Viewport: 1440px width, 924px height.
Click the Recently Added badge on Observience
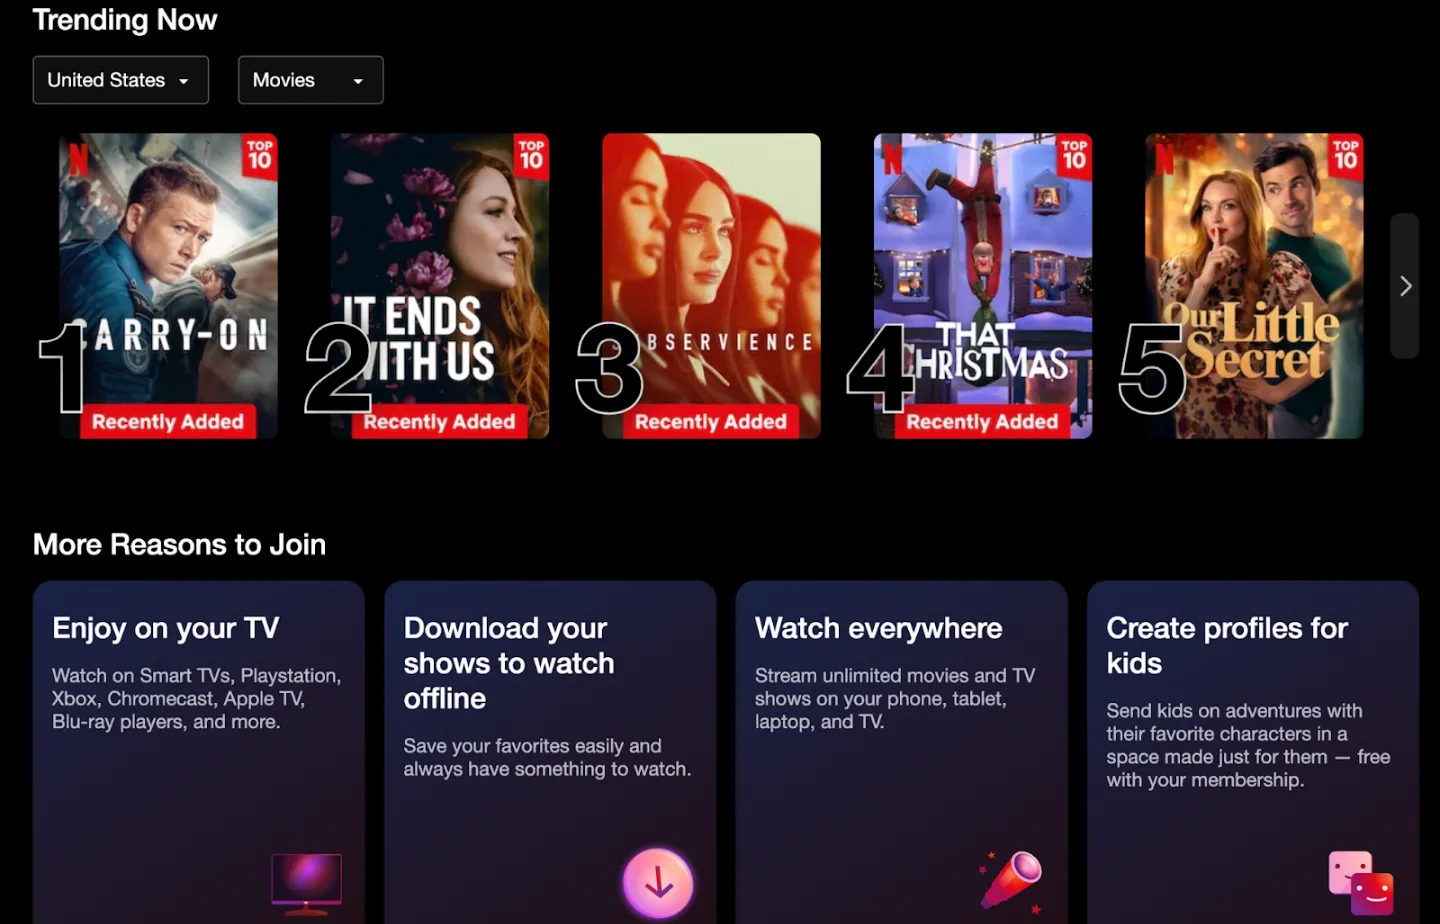point(711,422)
